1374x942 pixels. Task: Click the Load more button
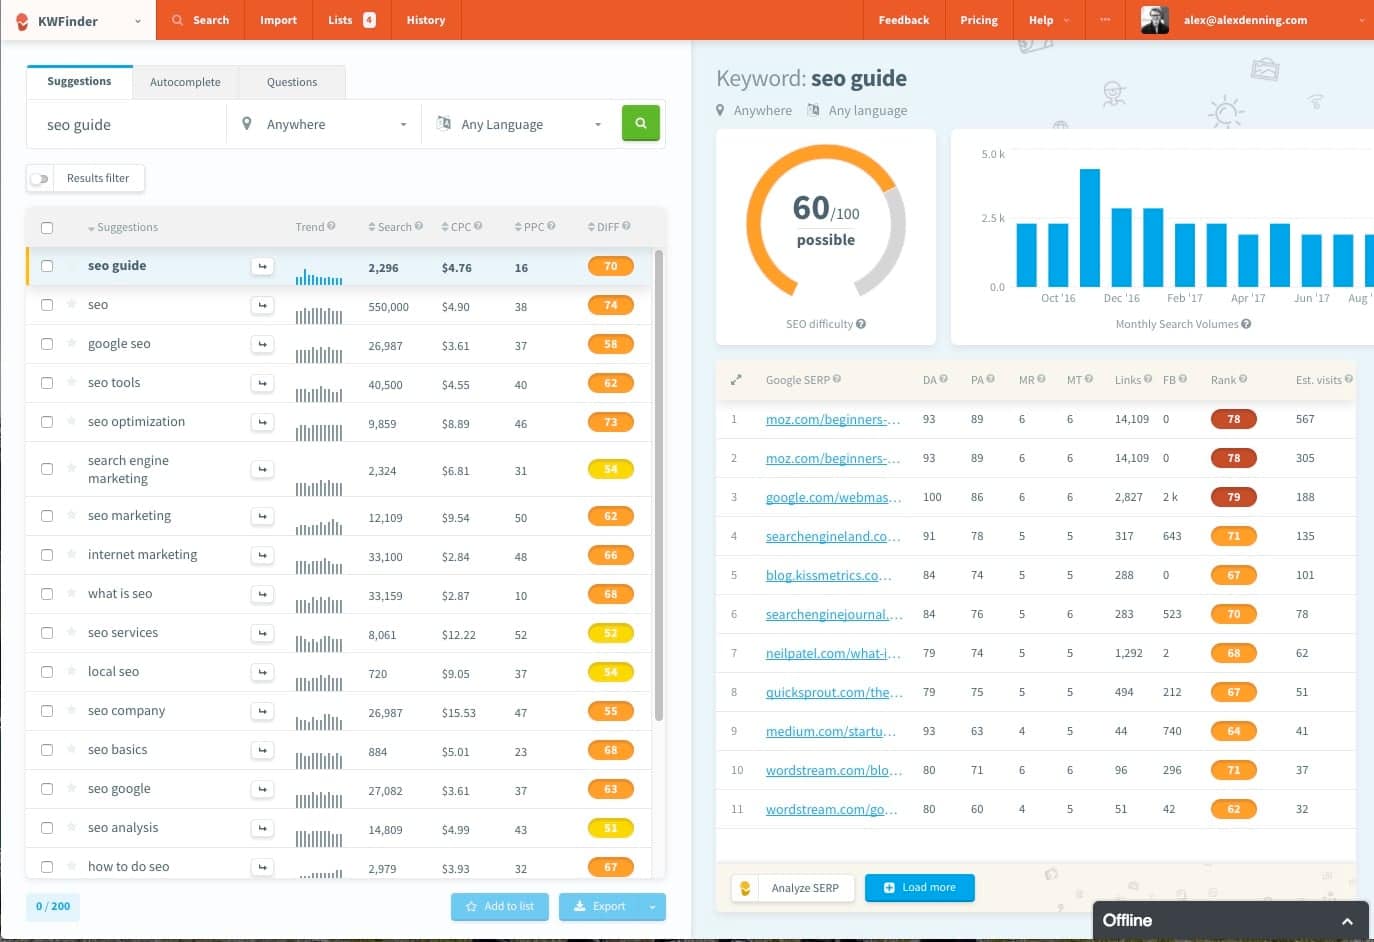pos(918,887)
